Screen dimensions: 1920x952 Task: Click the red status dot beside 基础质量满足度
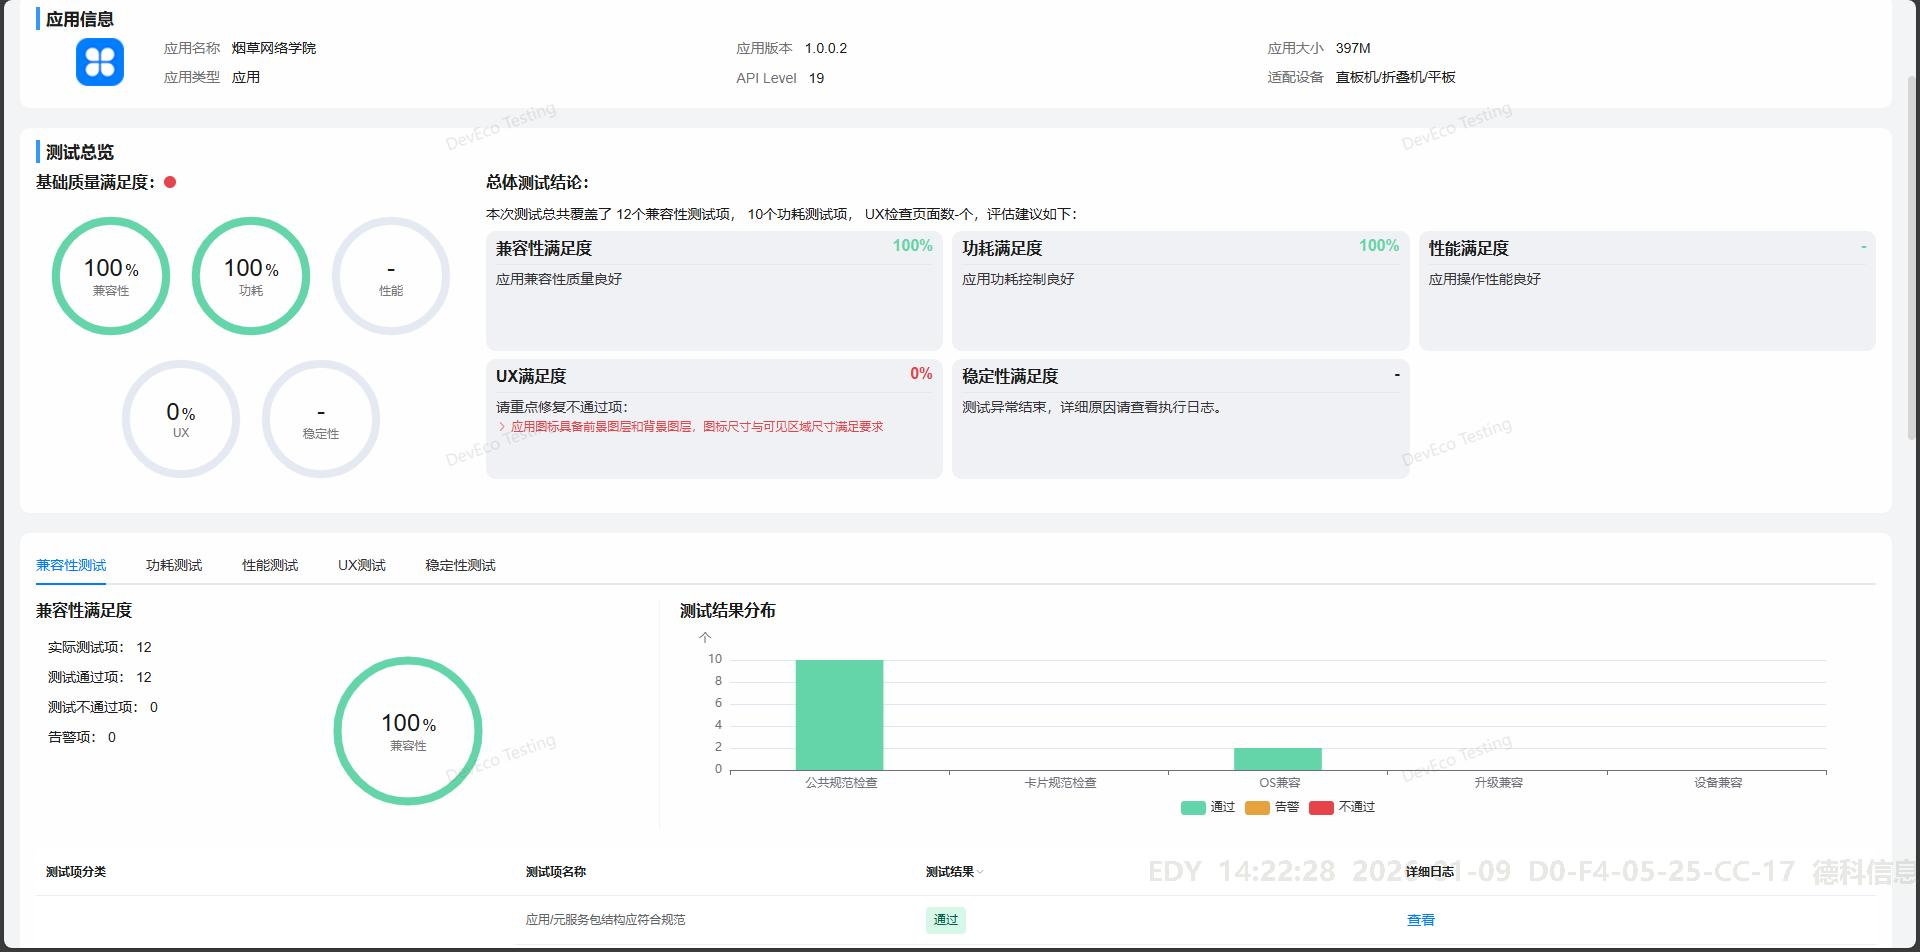[x=169, y=183]
